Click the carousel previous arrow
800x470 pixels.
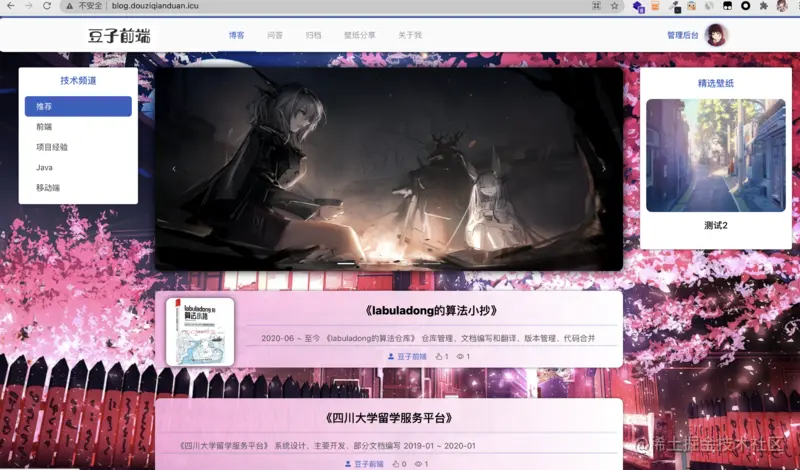[x=174, y=169]
